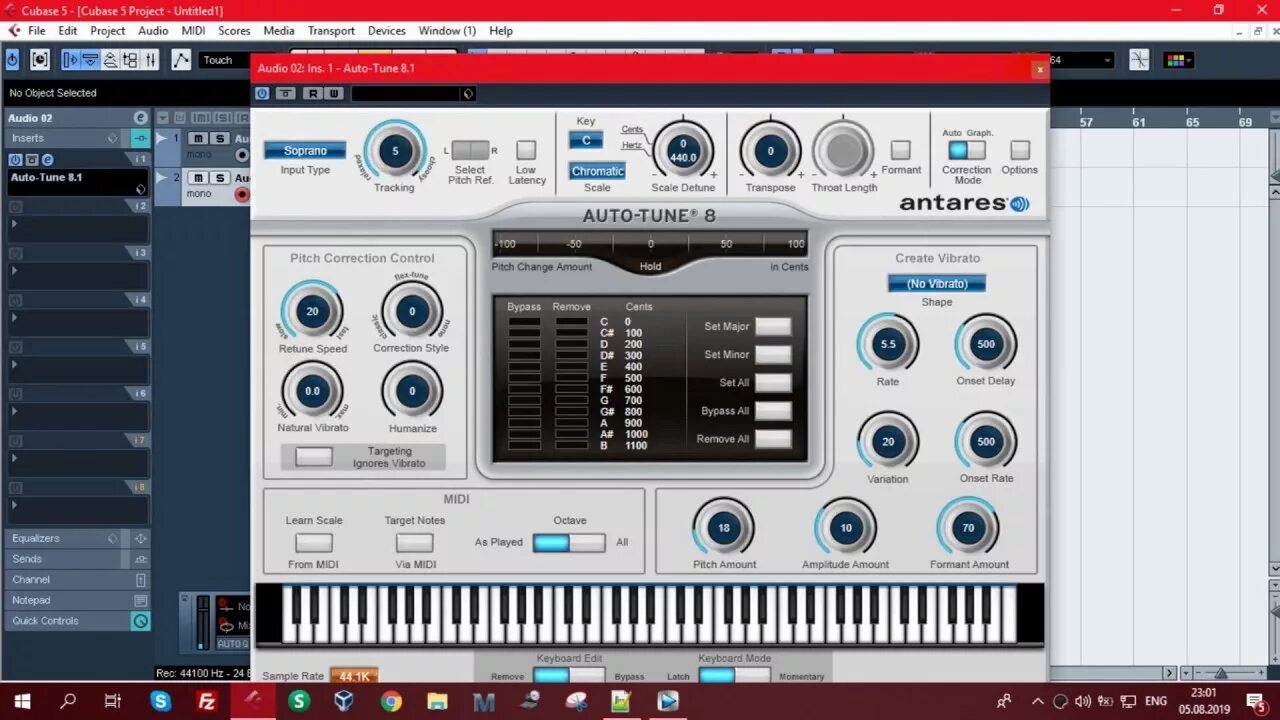Image resolution: width=1280 pixels, height=720 pixels.
Task: Open the Mixer toolbar icon
Action: [x=150, y=60]
